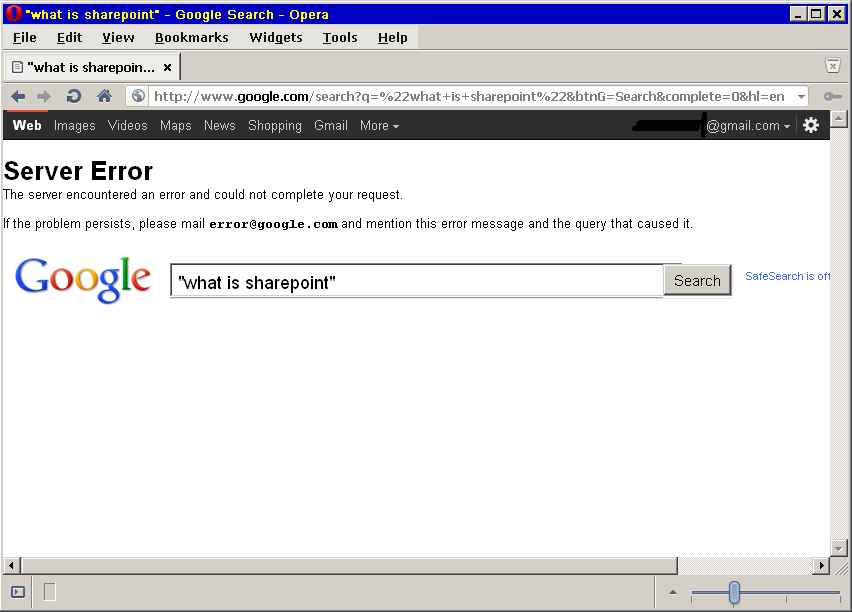This screenshot has width=852, height=612.
Task: Expand the address bar history dropdown
Action: 801,97
